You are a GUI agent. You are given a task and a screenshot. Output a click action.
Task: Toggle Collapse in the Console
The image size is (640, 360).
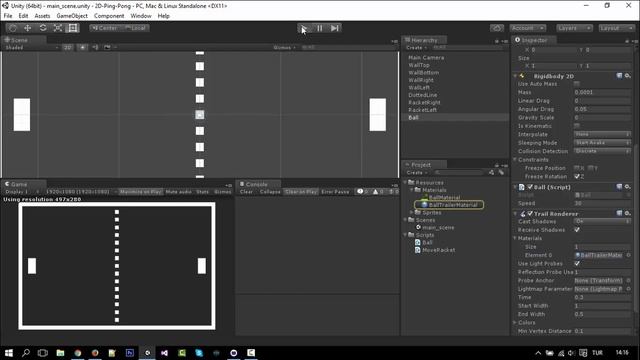coord(270,191)
